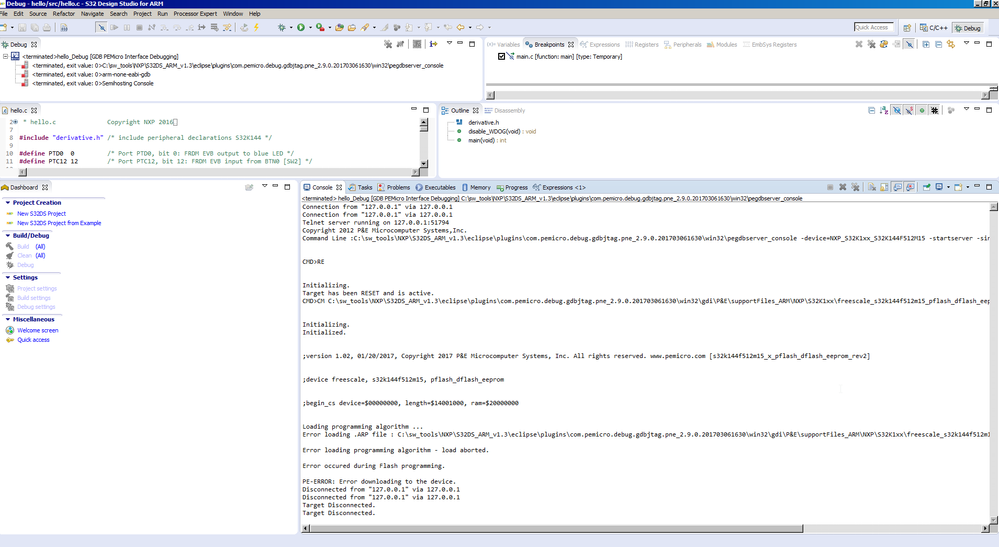Select the arm-none-eabi-gdb terminated process
Screen dimensions: 999x547
[x=92, y=75]
